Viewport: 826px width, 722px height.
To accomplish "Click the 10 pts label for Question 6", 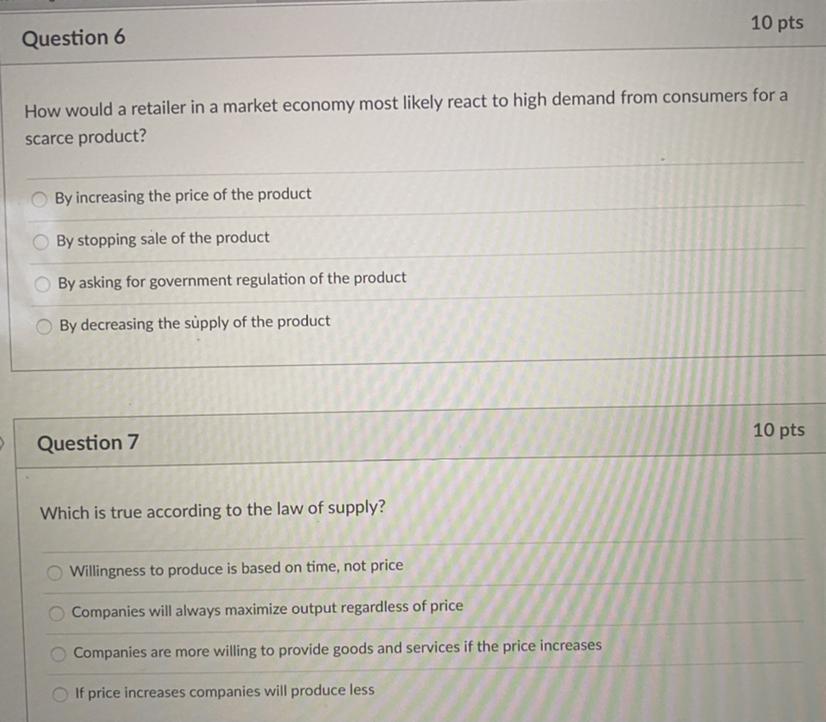I will click(x=777, y=23).
